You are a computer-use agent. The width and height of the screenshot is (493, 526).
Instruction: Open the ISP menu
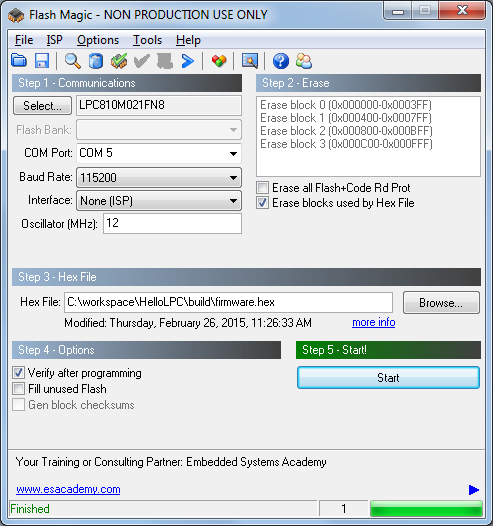pos(55,40)
